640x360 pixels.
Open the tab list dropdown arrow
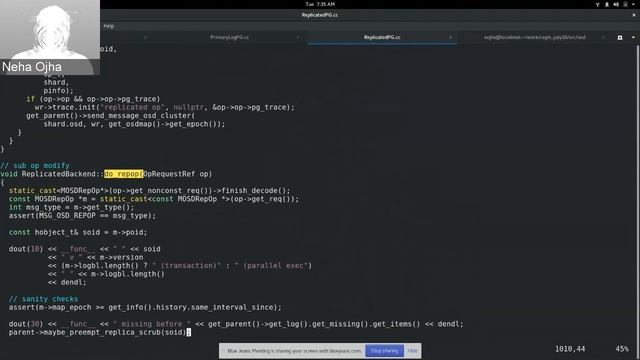pyautogui.click(x=633, y=37)
